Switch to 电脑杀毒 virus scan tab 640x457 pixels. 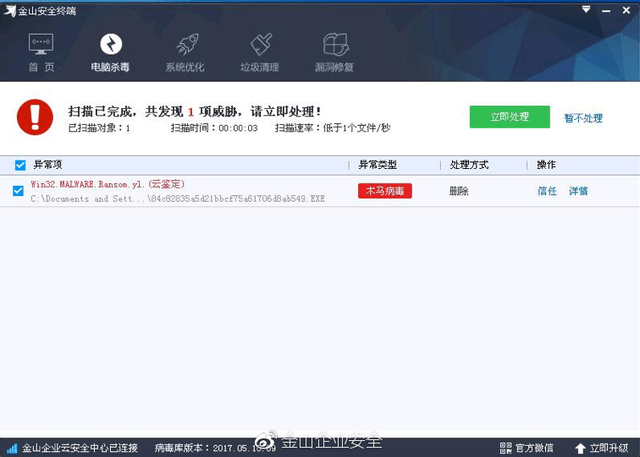110,52
